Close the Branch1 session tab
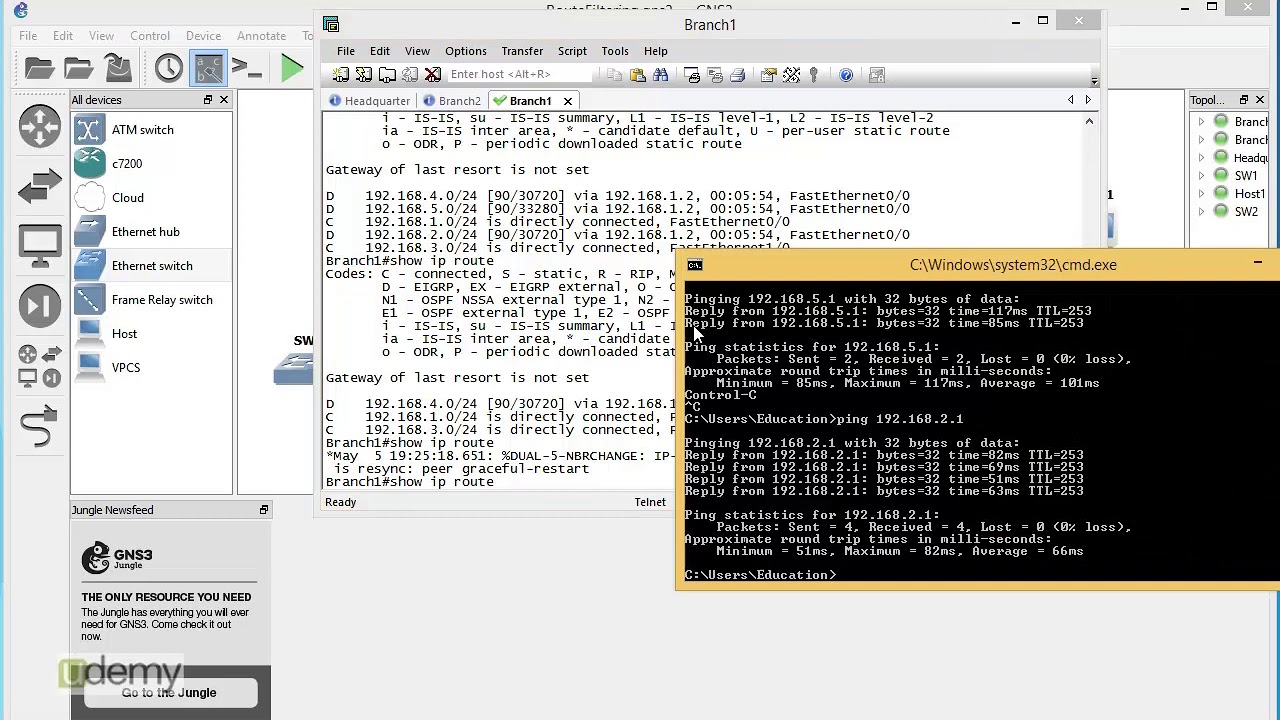1280x720 pixels. click(567, 101)
